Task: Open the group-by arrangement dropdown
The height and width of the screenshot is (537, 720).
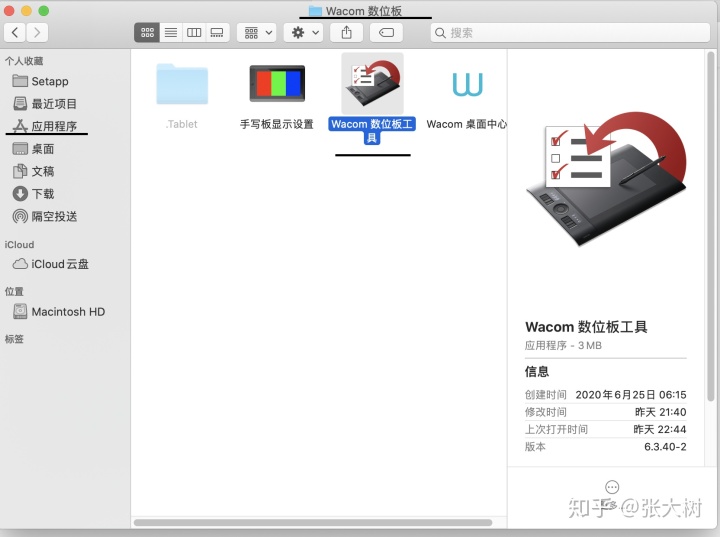Action: pos(257,33)
